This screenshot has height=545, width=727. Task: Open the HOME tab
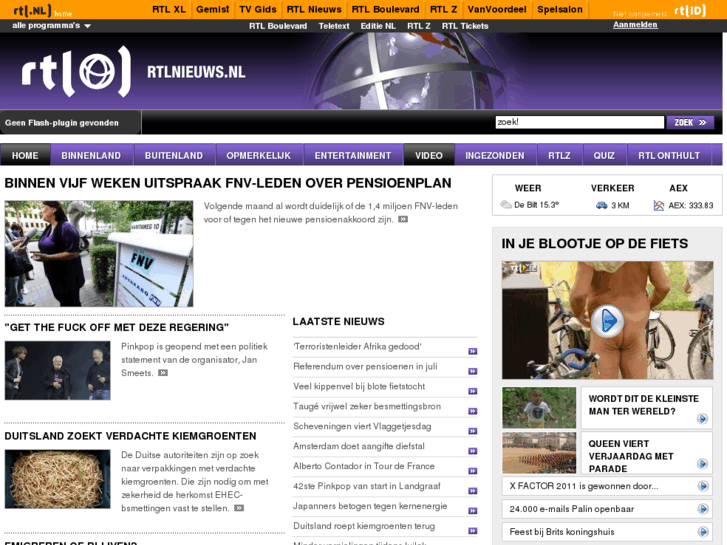25,155
